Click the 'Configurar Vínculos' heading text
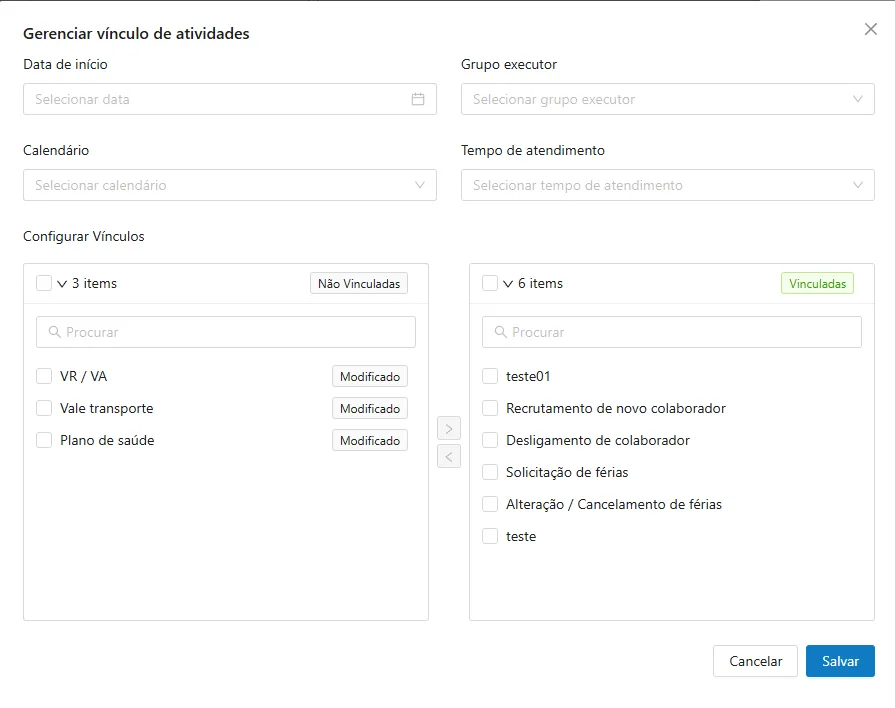The height and width of the screenshot is (708, 895). click(84, 236)
